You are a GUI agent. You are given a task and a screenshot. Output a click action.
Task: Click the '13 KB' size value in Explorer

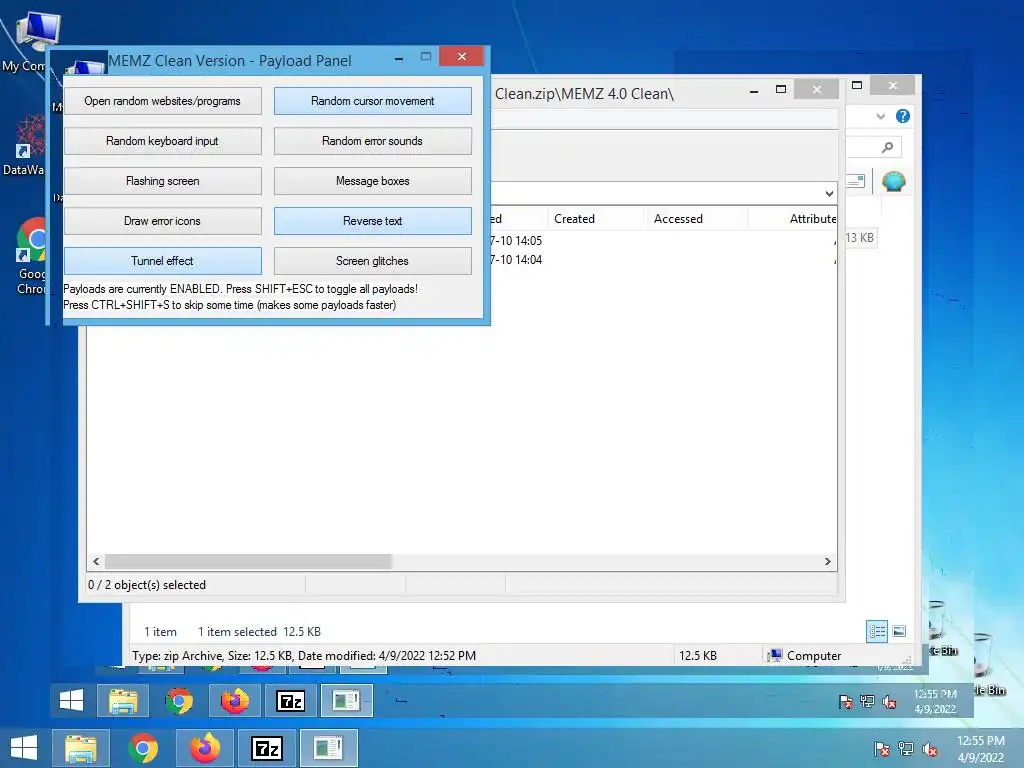[x=859, y=238]
